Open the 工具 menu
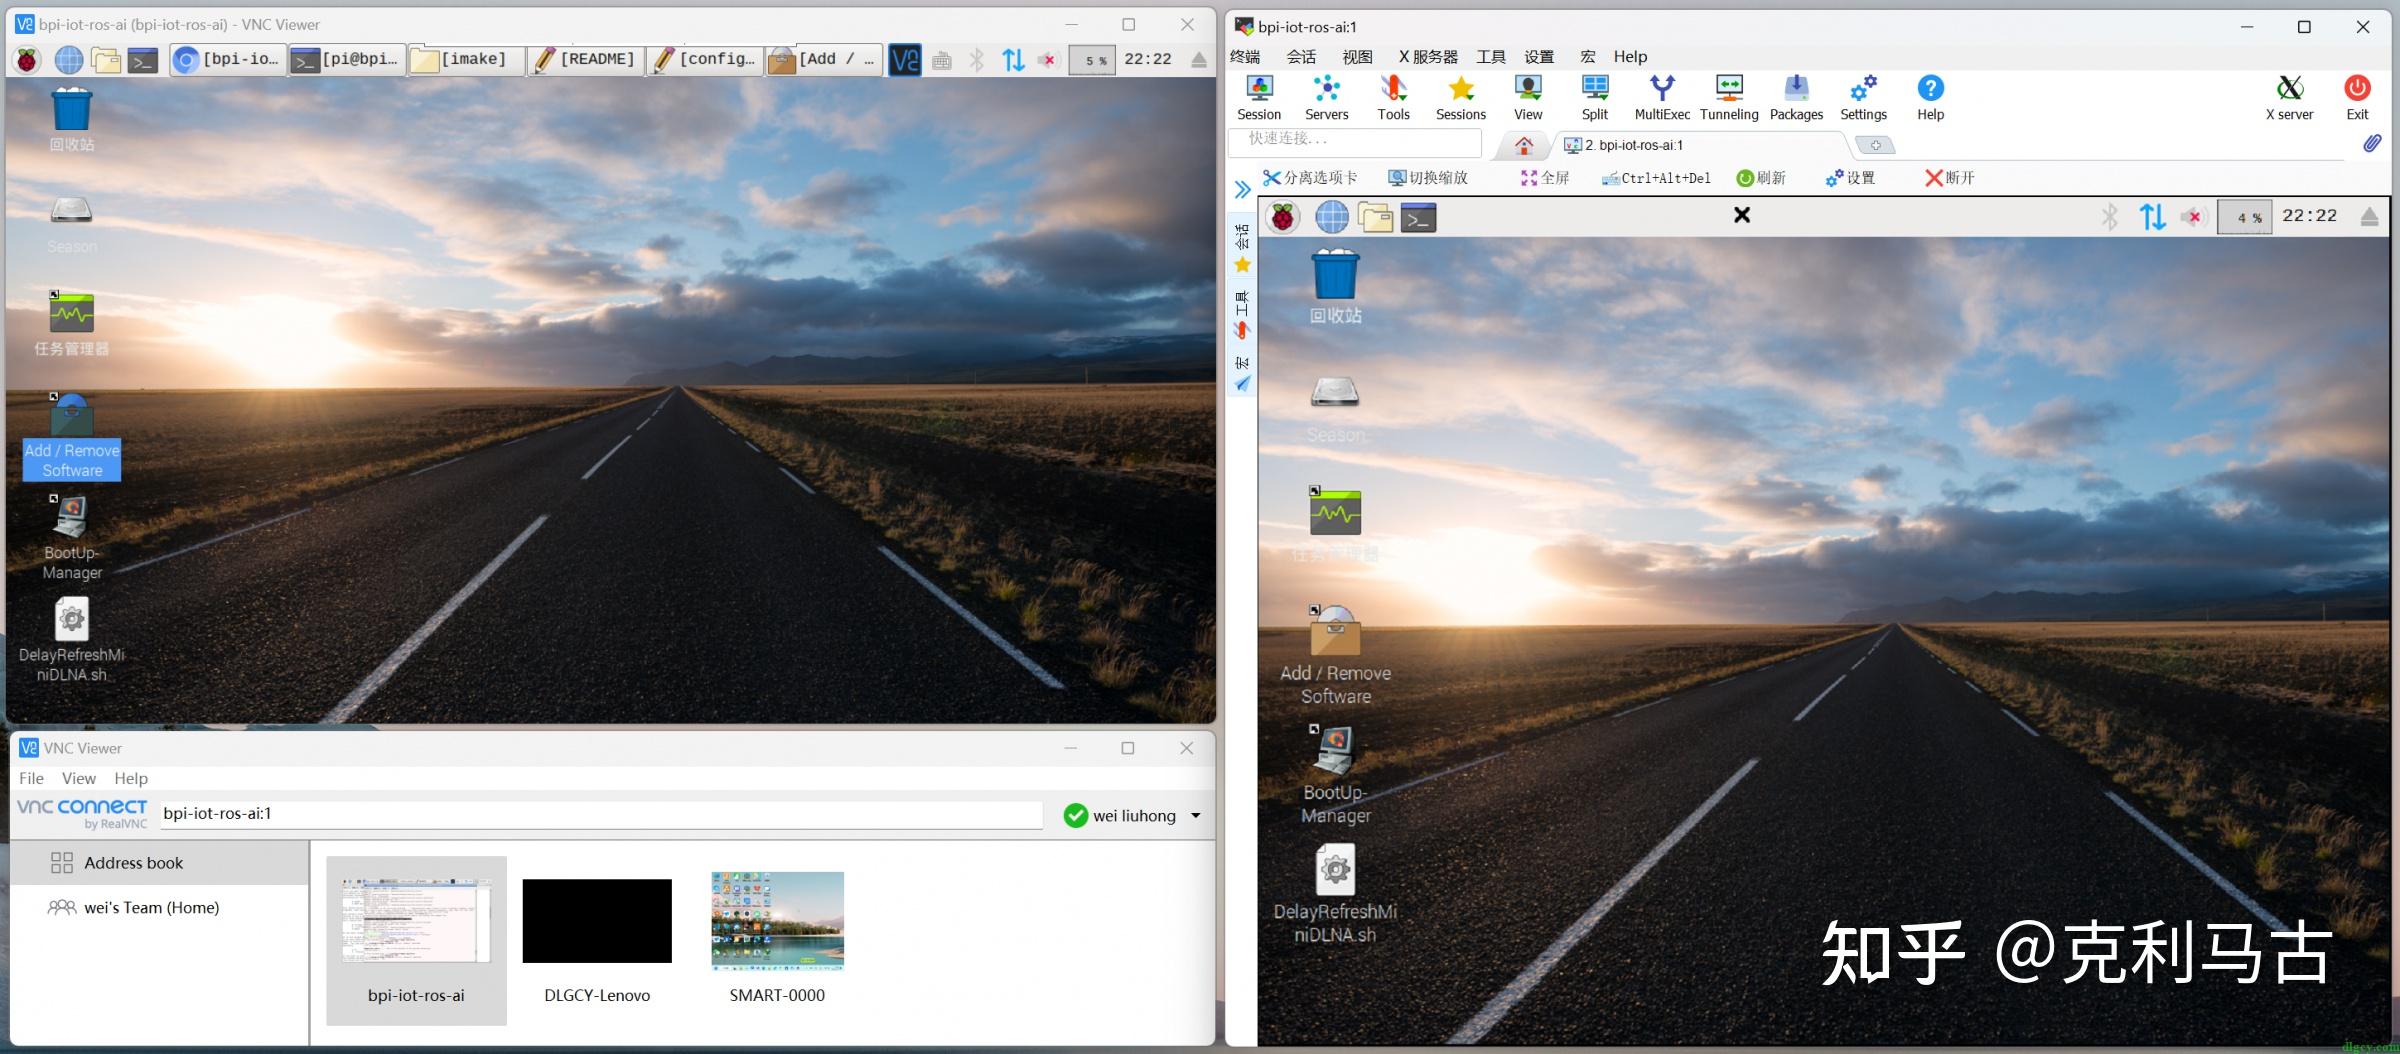Viewport: 2400px width, 1054px height. [x=1491, y=57]
